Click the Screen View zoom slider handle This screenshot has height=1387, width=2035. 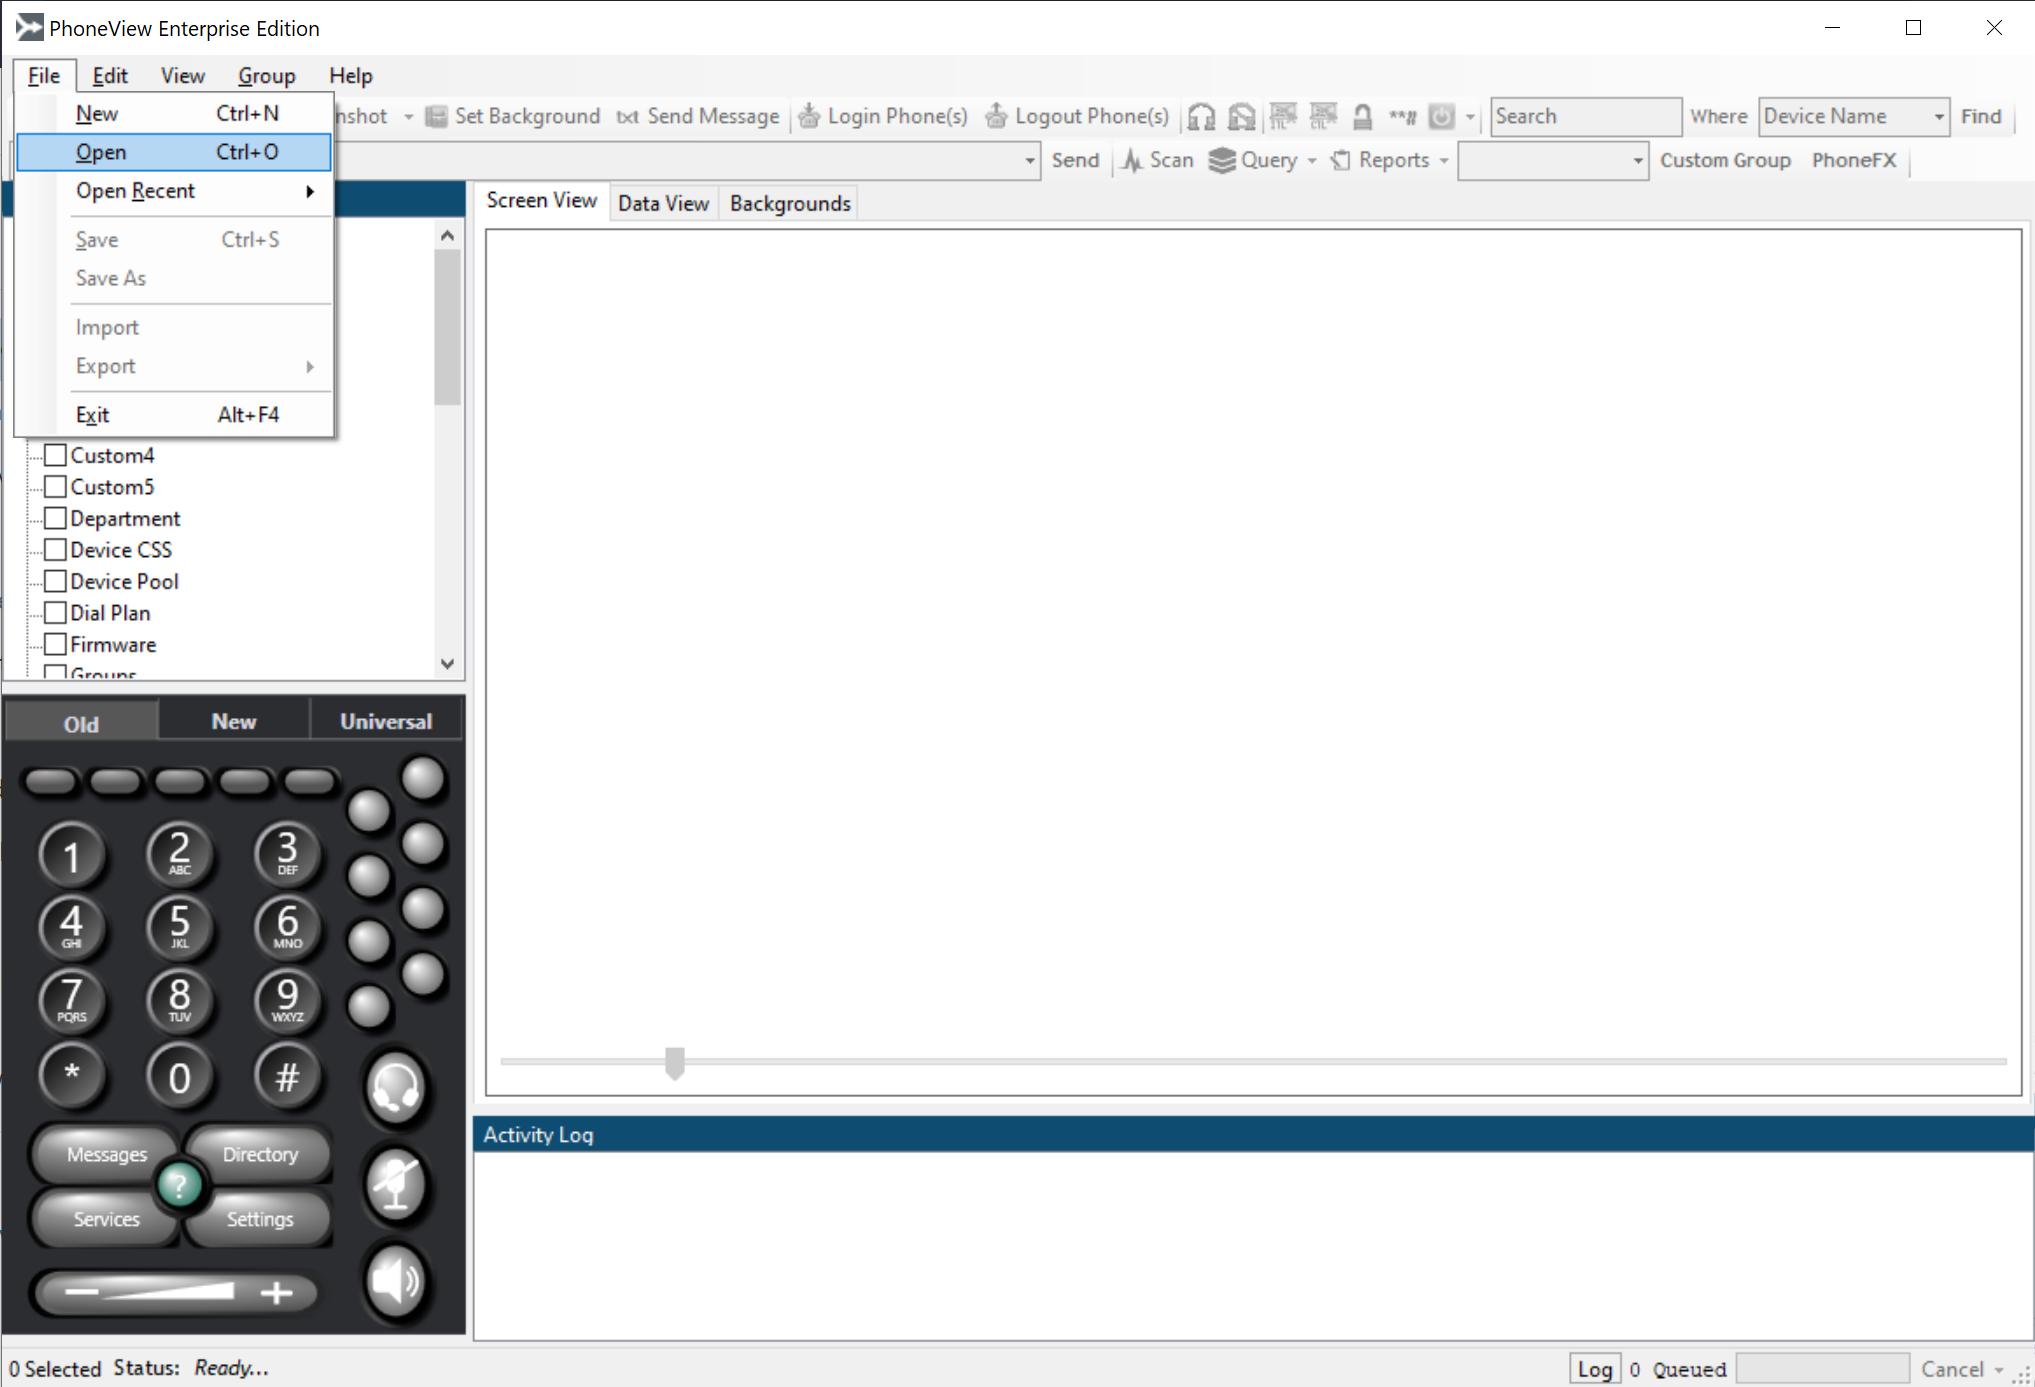(x=675, y=1064)
